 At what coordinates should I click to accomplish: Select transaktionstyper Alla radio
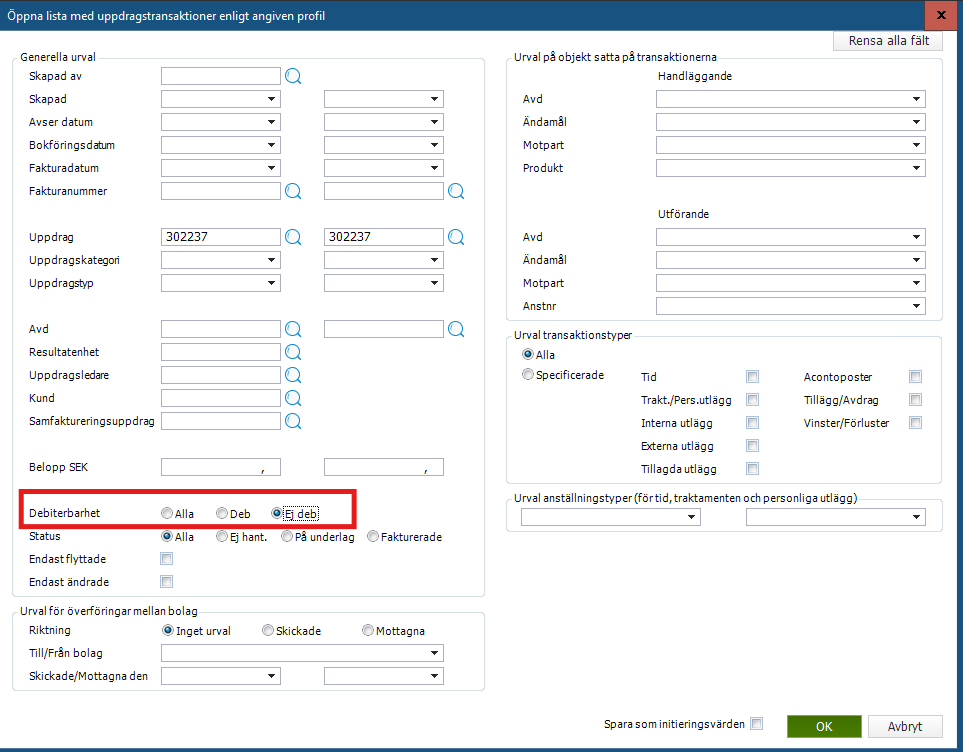pos(528,354)
